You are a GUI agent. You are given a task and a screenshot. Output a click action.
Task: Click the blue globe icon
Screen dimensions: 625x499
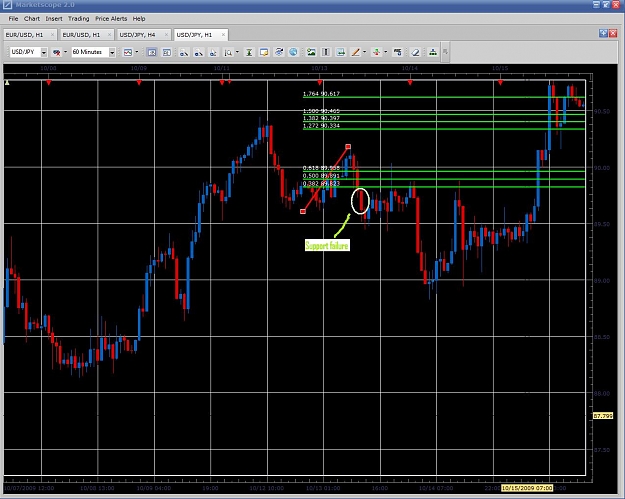[293, 52]
